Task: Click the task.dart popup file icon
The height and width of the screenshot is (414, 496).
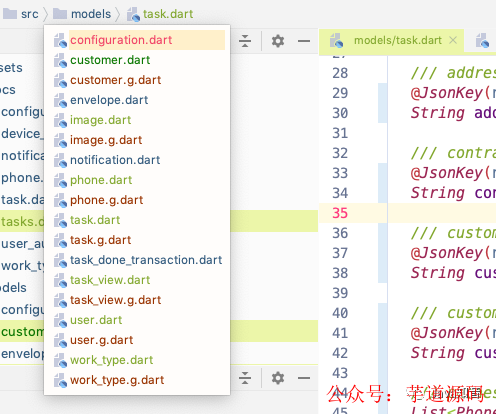Action: click(x=60, y=220)
